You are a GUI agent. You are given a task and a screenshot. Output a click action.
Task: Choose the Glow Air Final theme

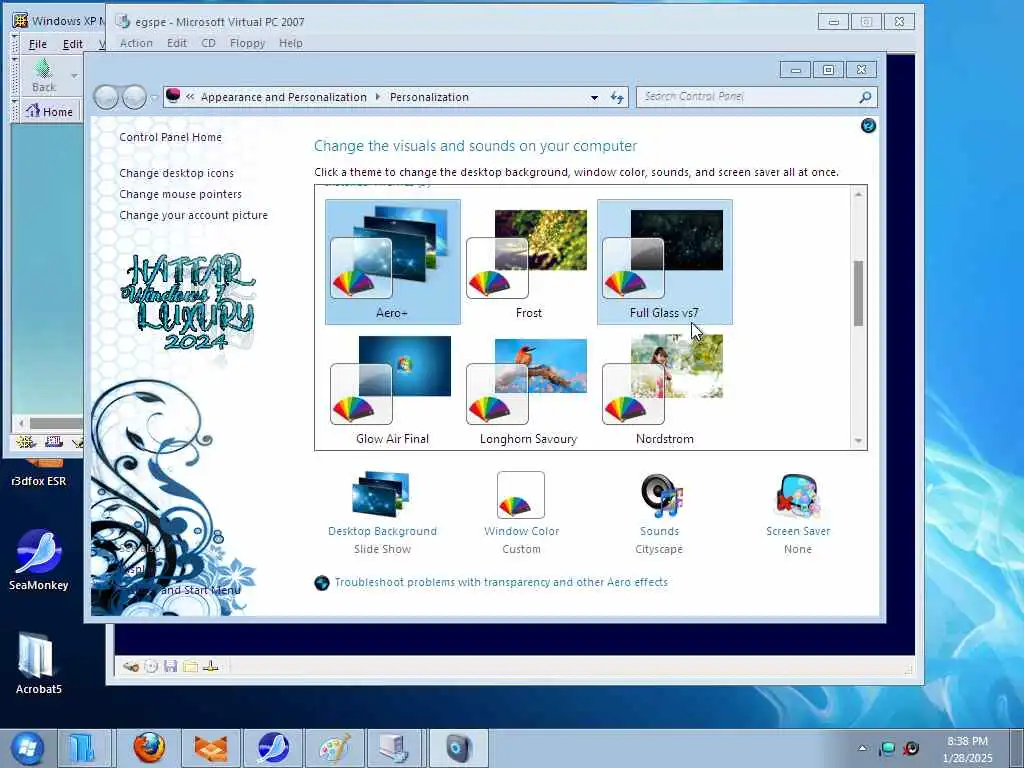[392, 390]
